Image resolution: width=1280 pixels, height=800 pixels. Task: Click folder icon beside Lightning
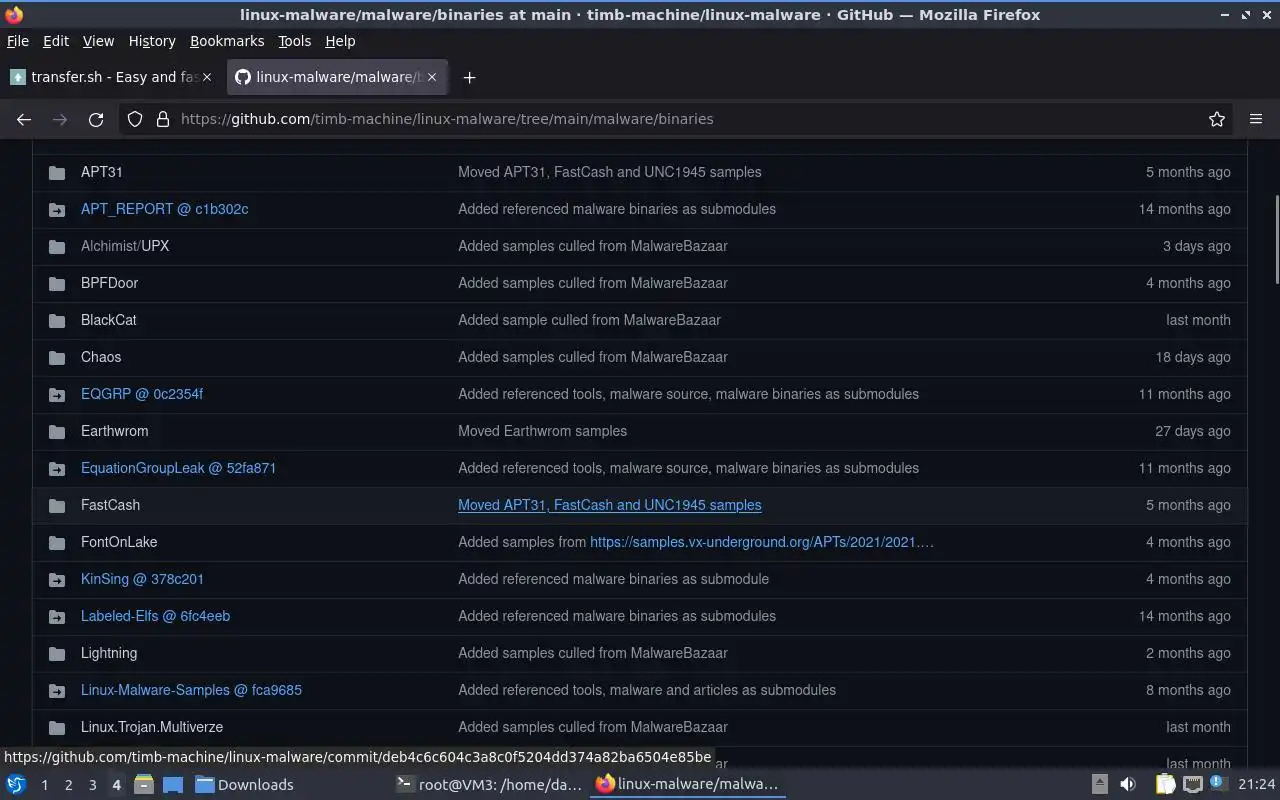click(x=57, y=654)
